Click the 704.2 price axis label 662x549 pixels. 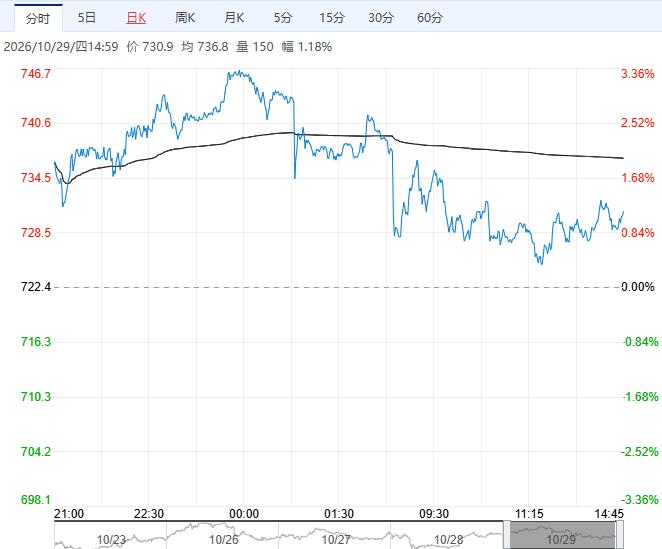point(36,452)
